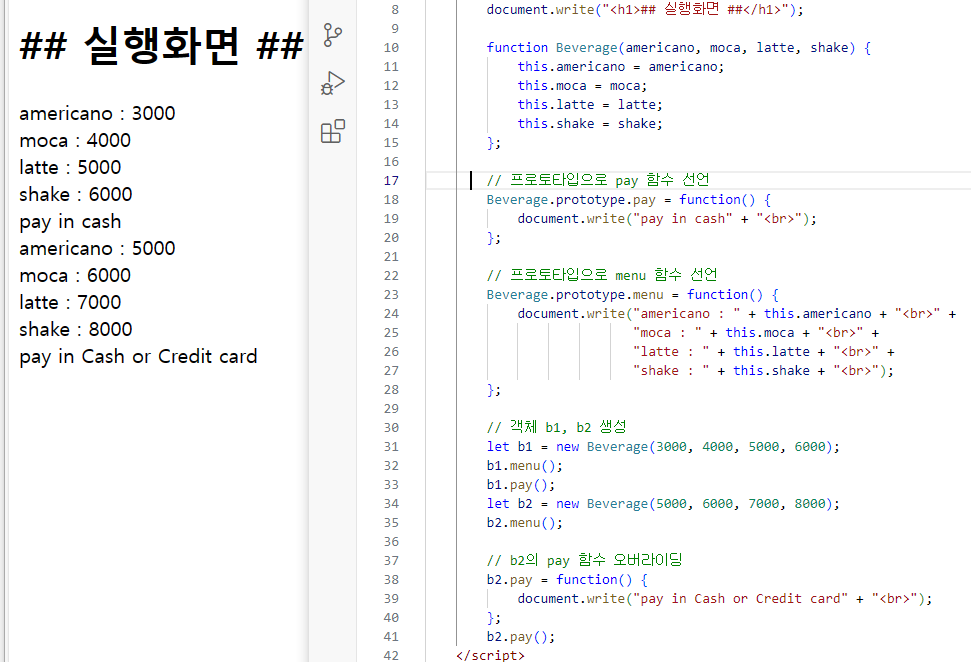Click the closing '</script>' tag

coord(490,655)
